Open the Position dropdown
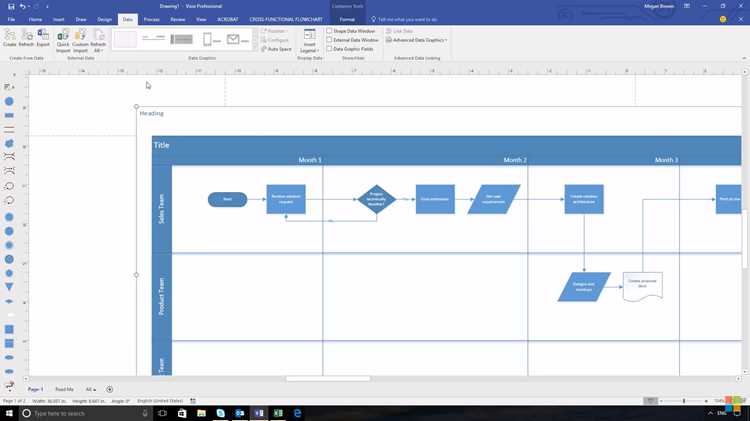The height and width of the screenshot is (421, 750). pyautogui.click(x=275, y=31)
